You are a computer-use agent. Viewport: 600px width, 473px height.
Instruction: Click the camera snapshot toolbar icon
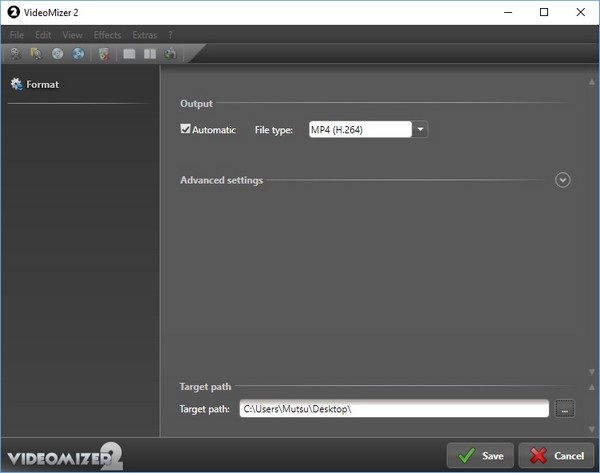[x=170, y=54]
